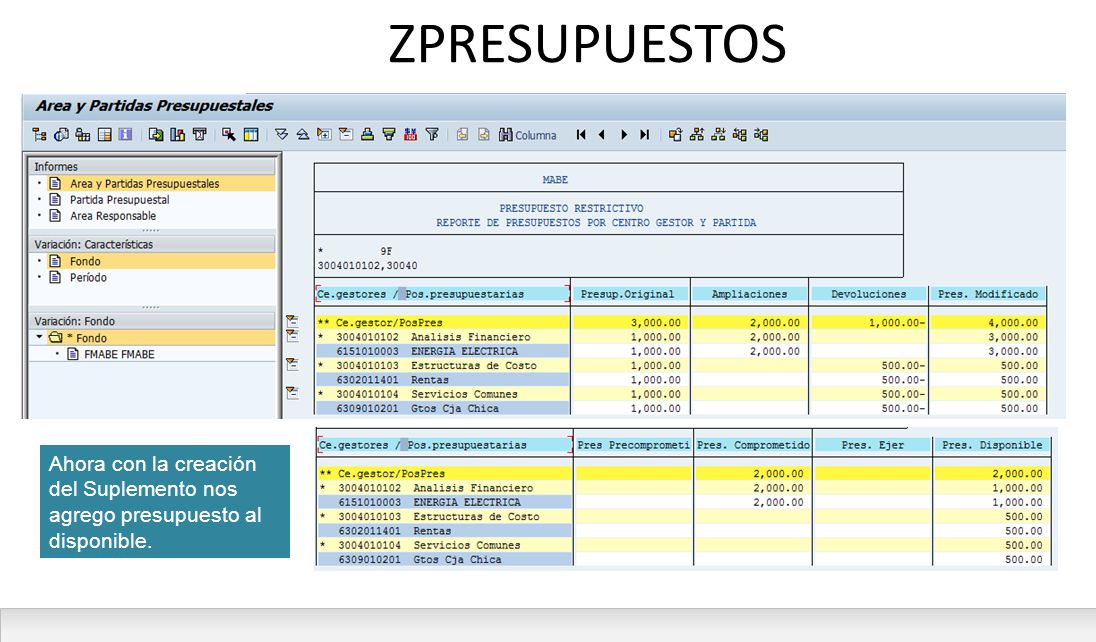Select Area Responsable report

pyautogui.click(x=113, y=216)
